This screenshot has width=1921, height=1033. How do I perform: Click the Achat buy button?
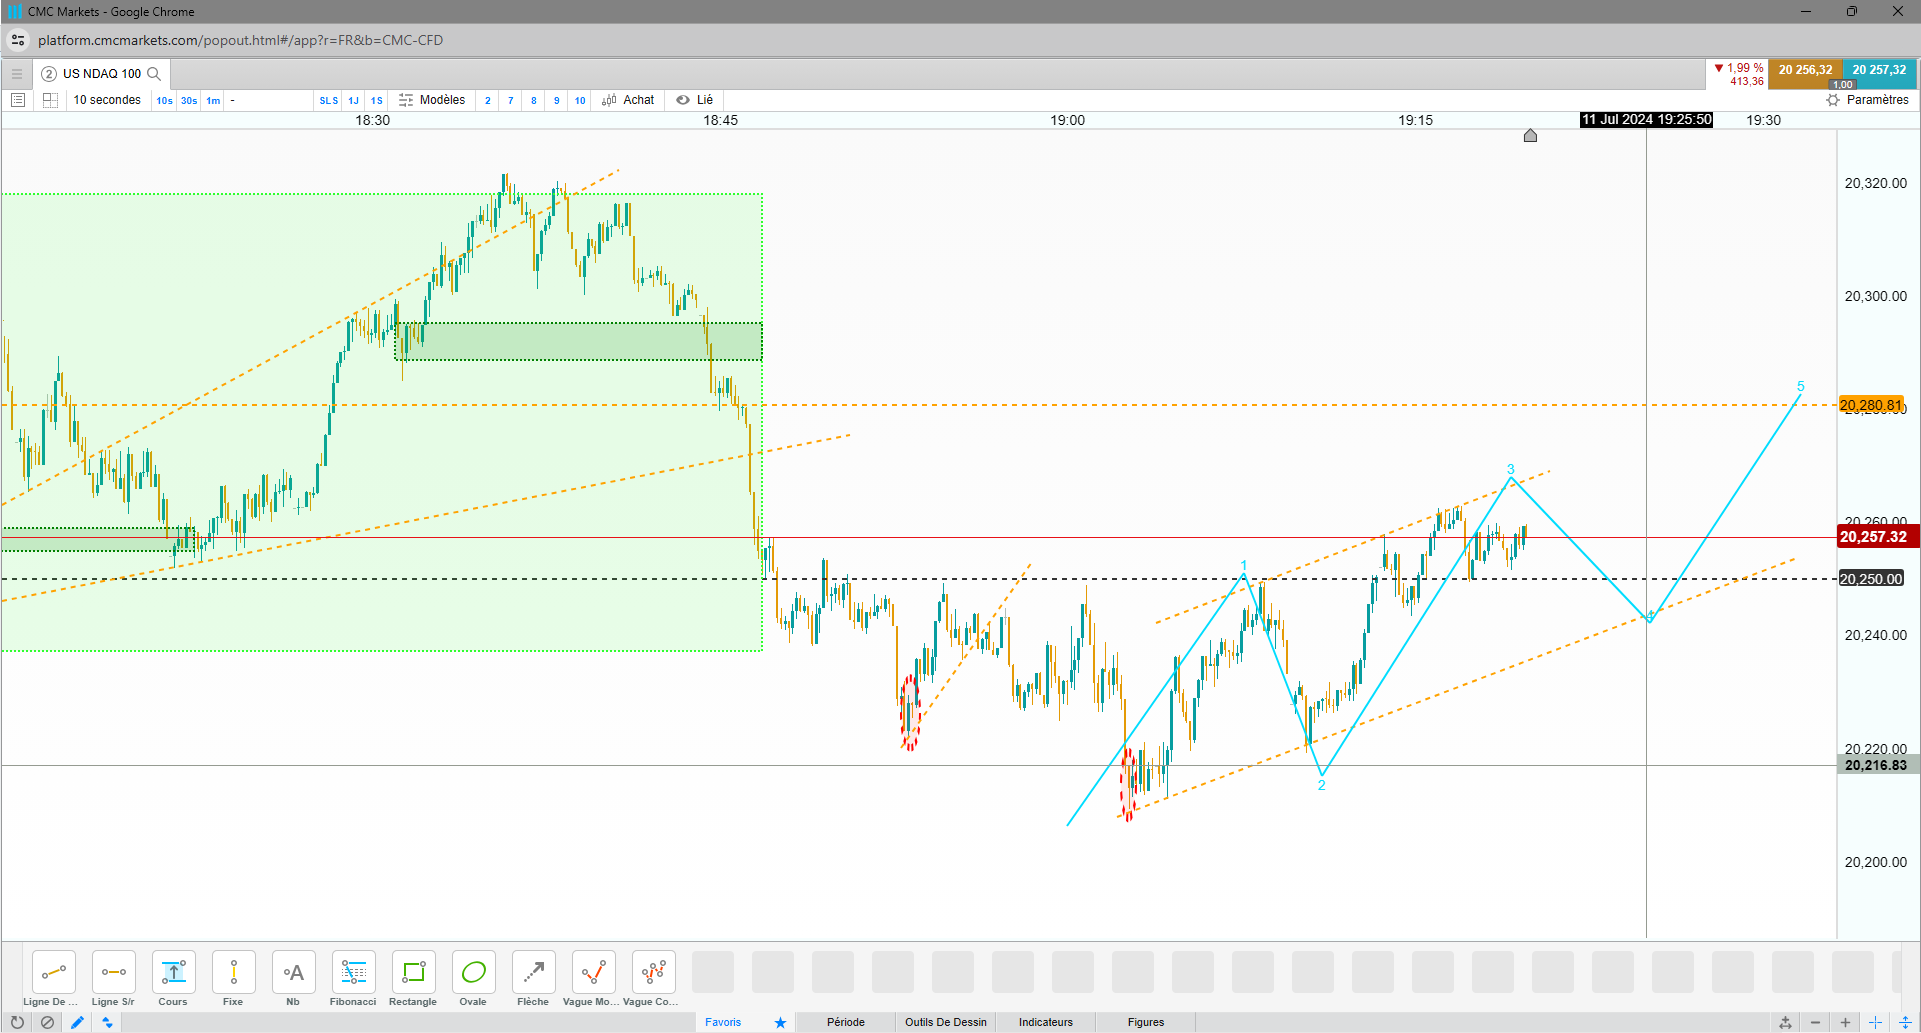point(628,100)
